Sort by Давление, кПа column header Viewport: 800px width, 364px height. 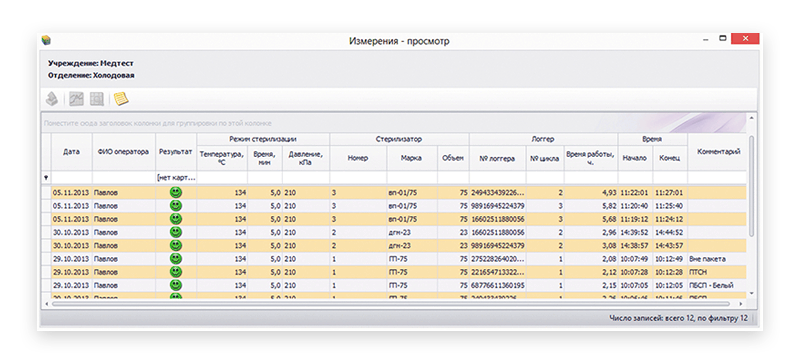tap(306, 158)
